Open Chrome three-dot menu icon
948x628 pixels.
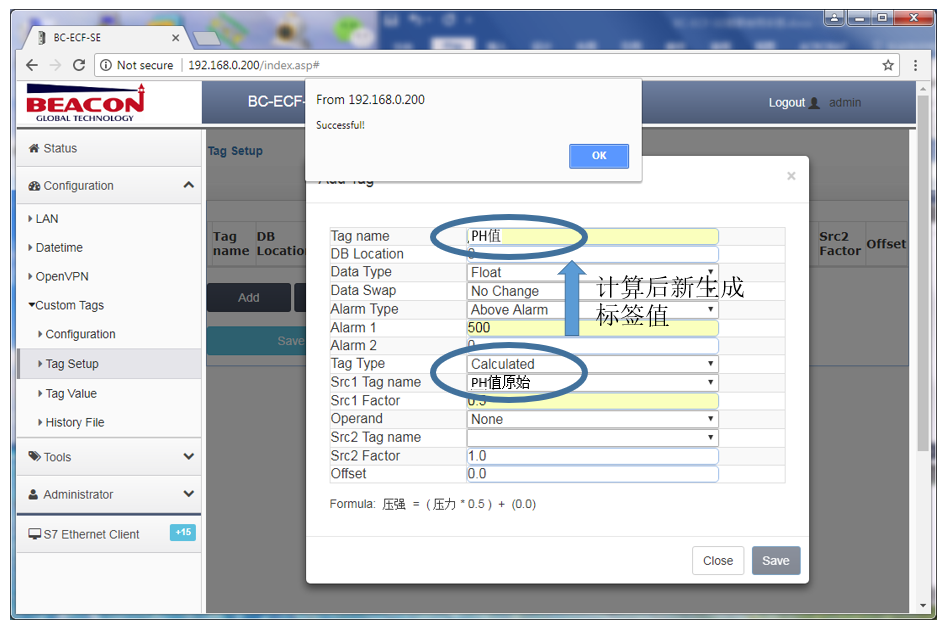click(x=915, y=65)
